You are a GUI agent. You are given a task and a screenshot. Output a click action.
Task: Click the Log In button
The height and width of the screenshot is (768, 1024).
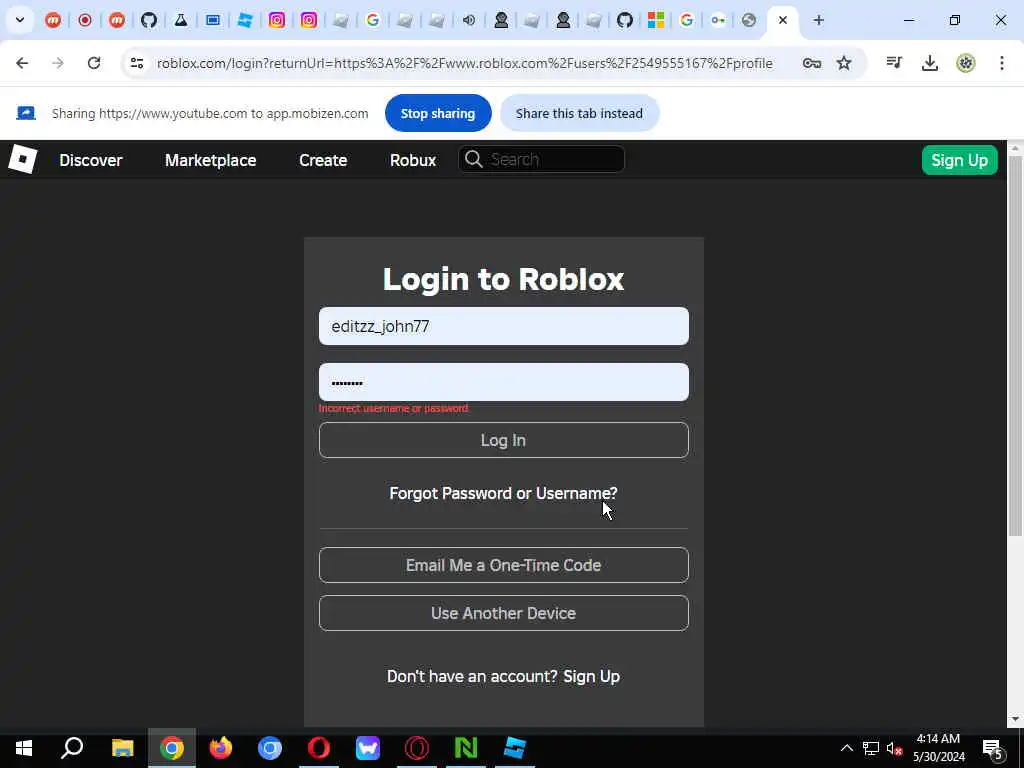pyautogui.click(x=504, y=440)
